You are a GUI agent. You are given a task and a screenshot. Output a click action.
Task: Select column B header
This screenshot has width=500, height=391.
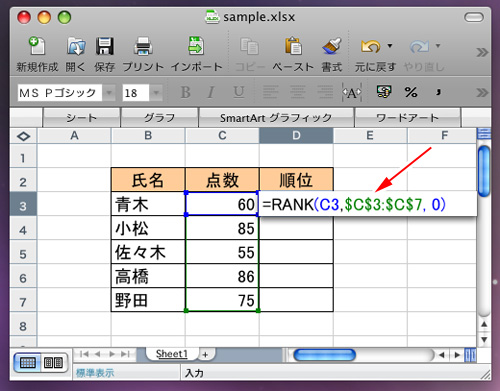(x=148, y=136)
